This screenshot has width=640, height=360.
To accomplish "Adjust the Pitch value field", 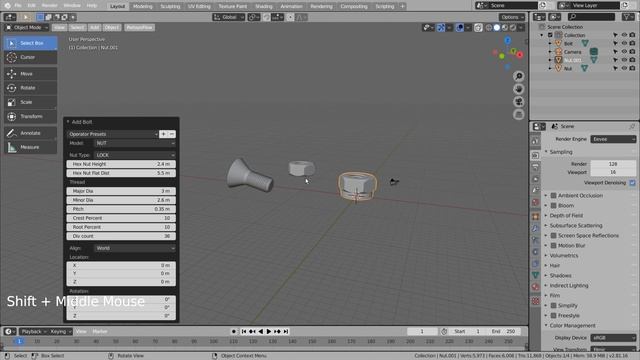I will click(x=121, y=209).
